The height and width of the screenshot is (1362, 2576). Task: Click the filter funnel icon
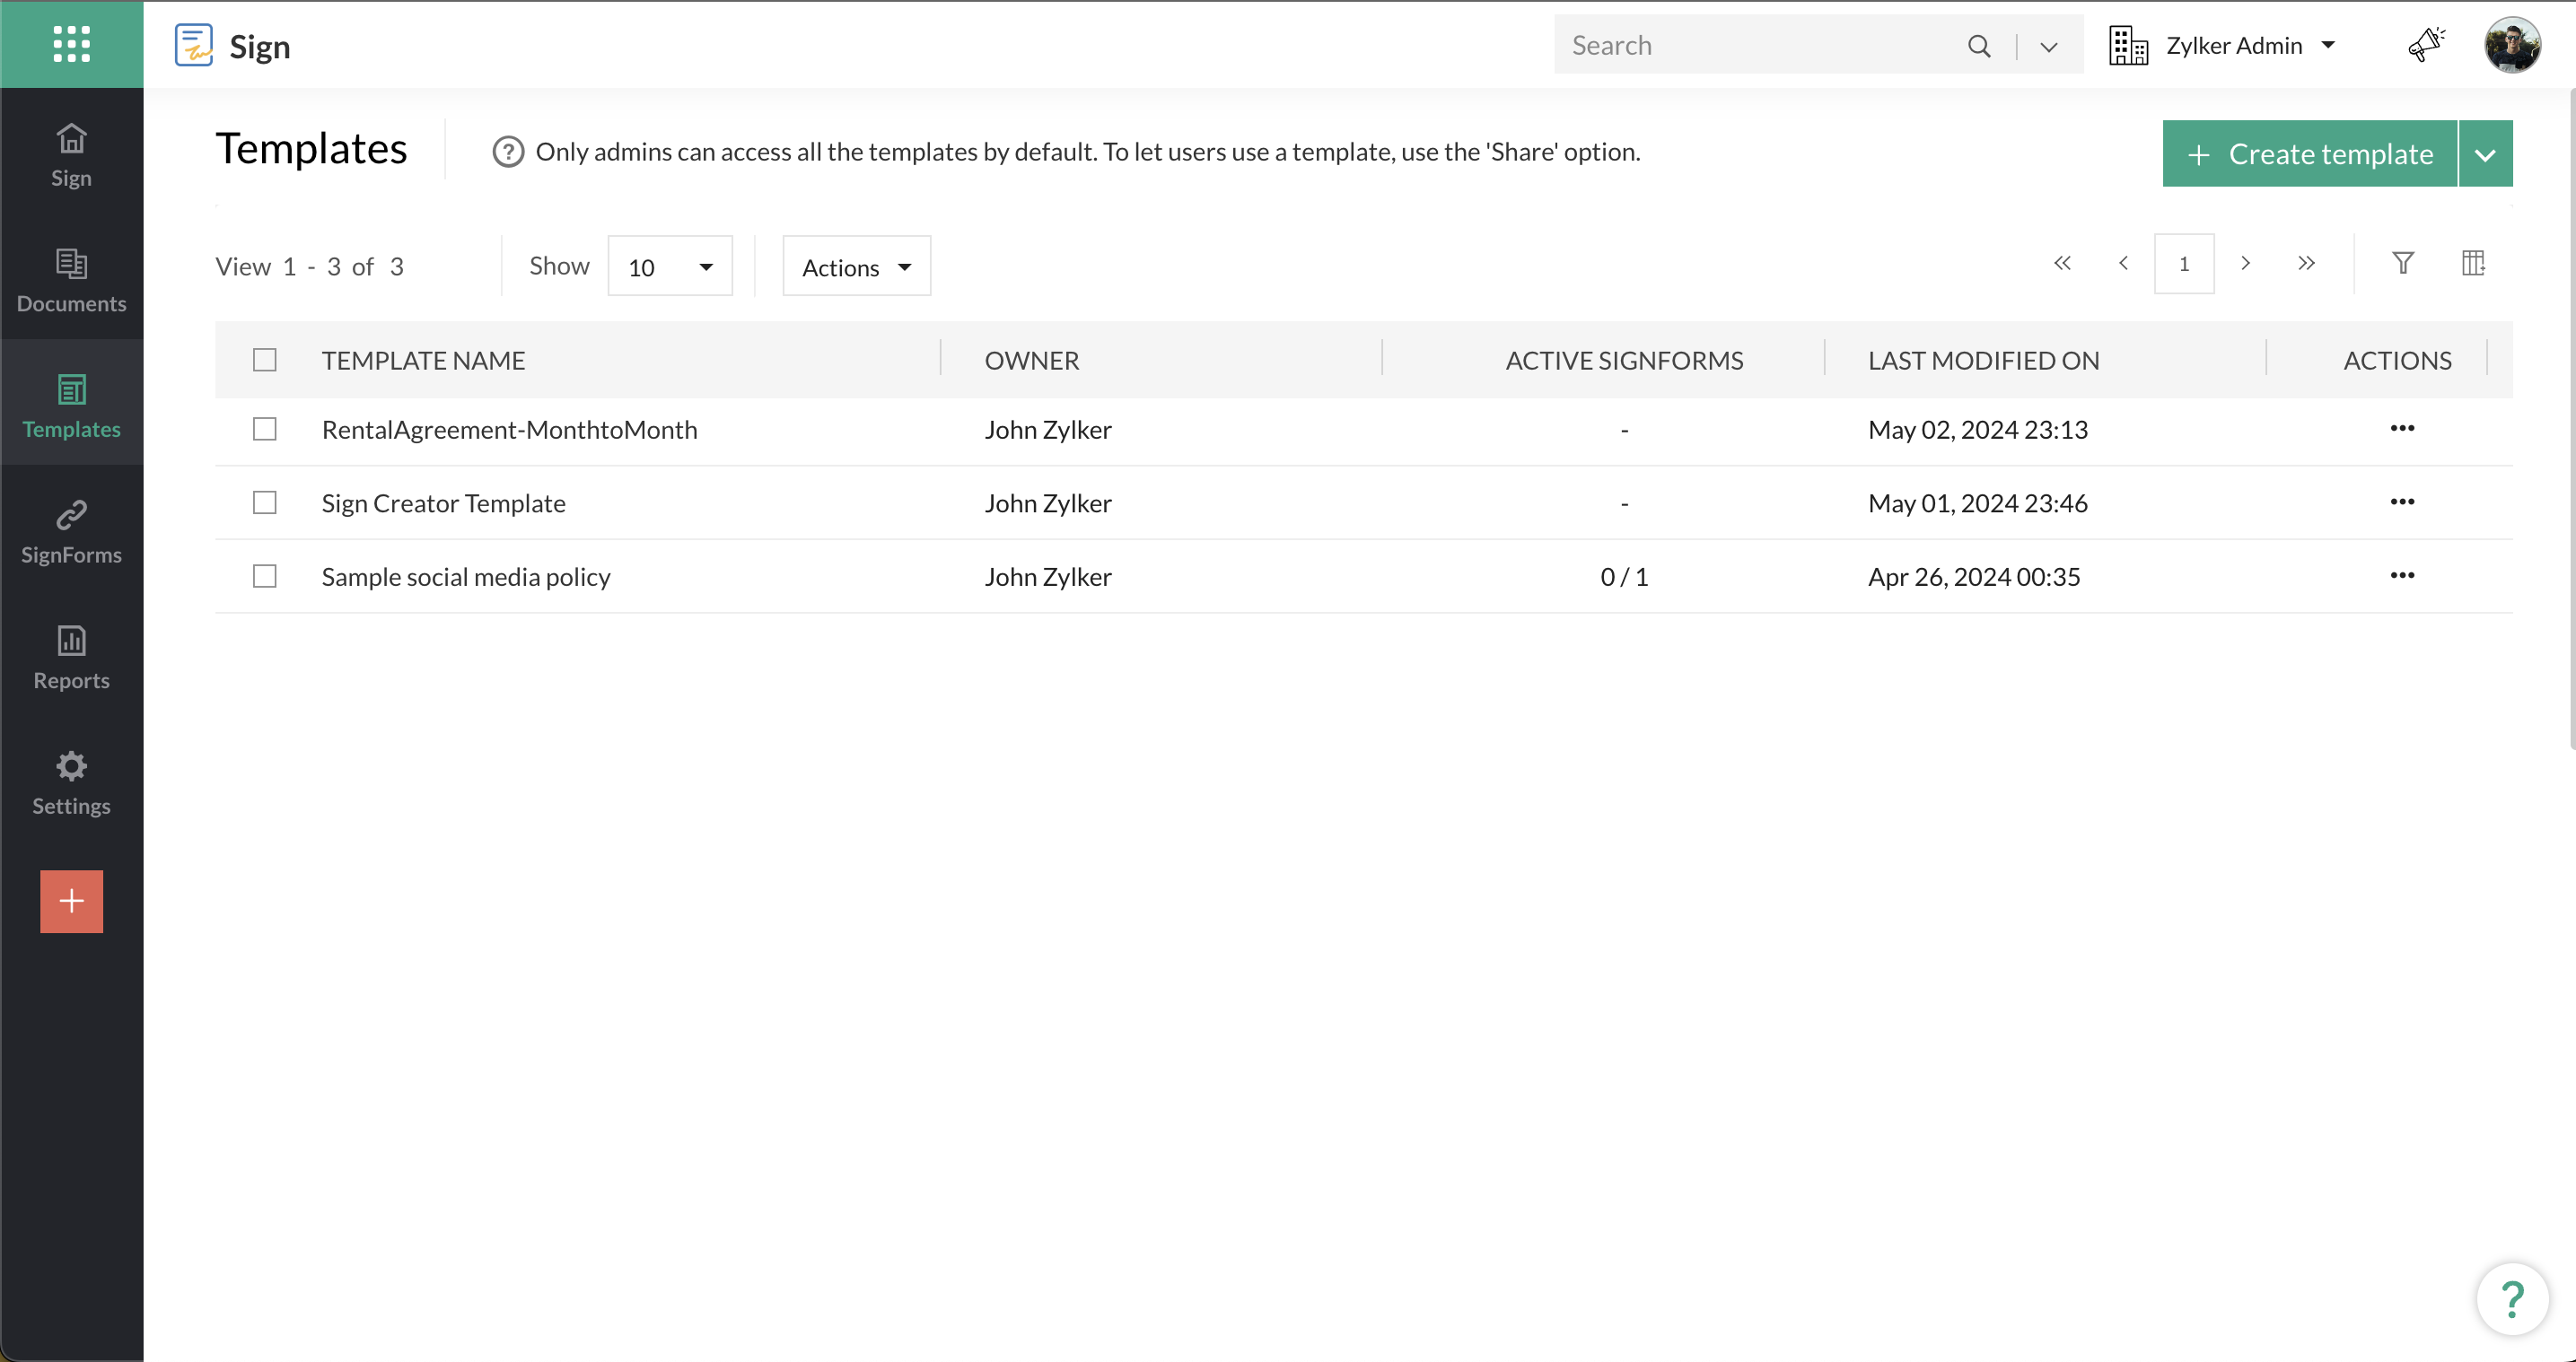2402,263
